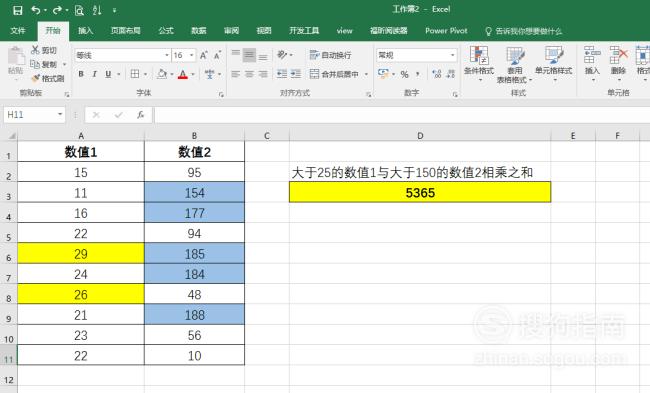Center cell text horizontally
650x393 pixels.
point(249,74)
